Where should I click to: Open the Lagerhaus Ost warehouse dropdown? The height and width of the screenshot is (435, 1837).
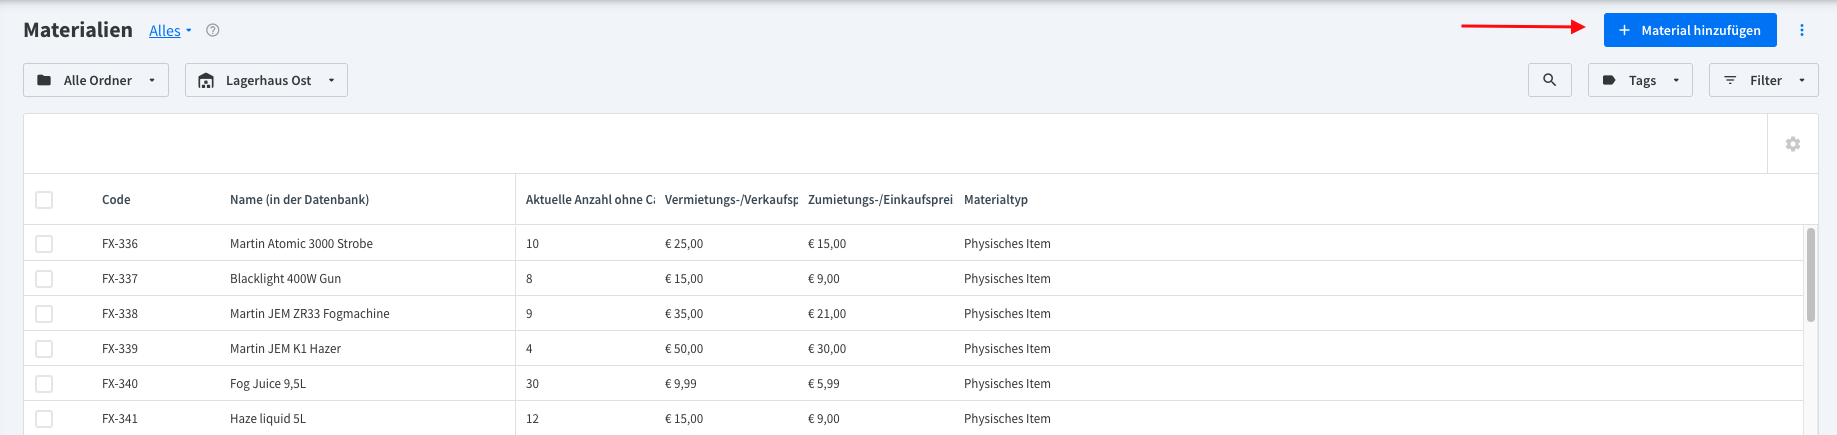point(266,80)
